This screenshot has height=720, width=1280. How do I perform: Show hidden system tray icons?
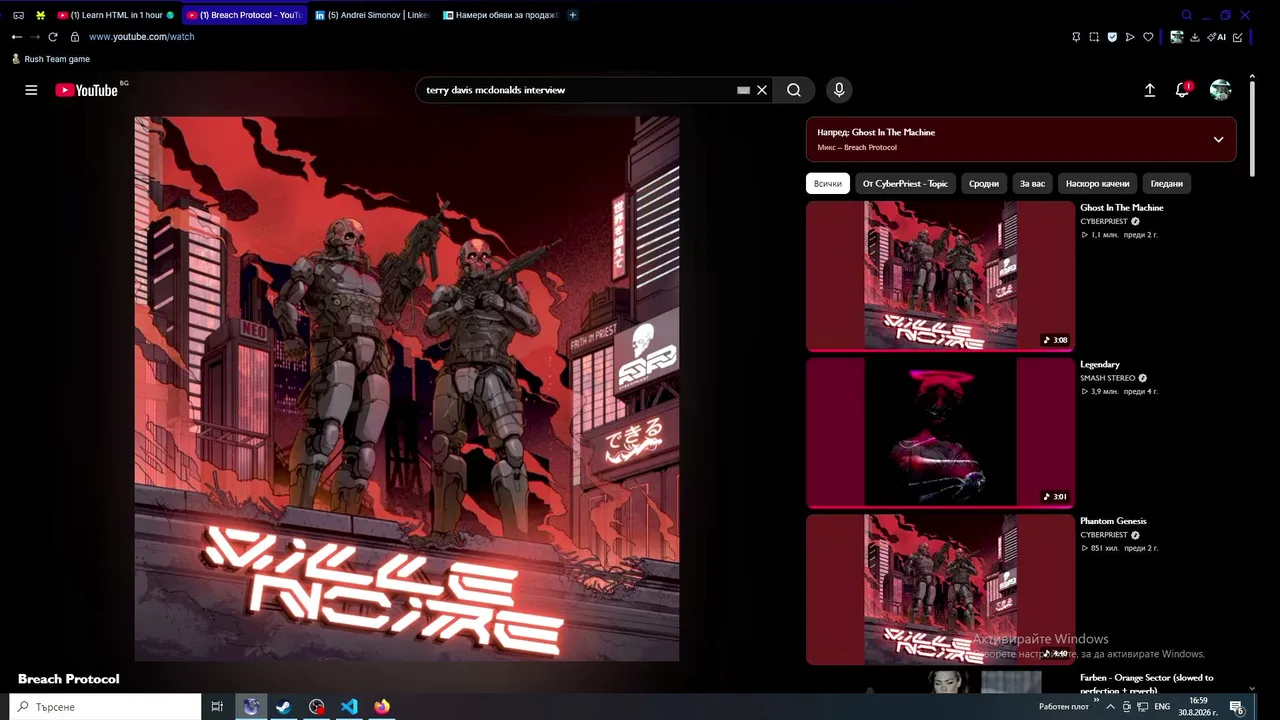tap(1110, 707)
